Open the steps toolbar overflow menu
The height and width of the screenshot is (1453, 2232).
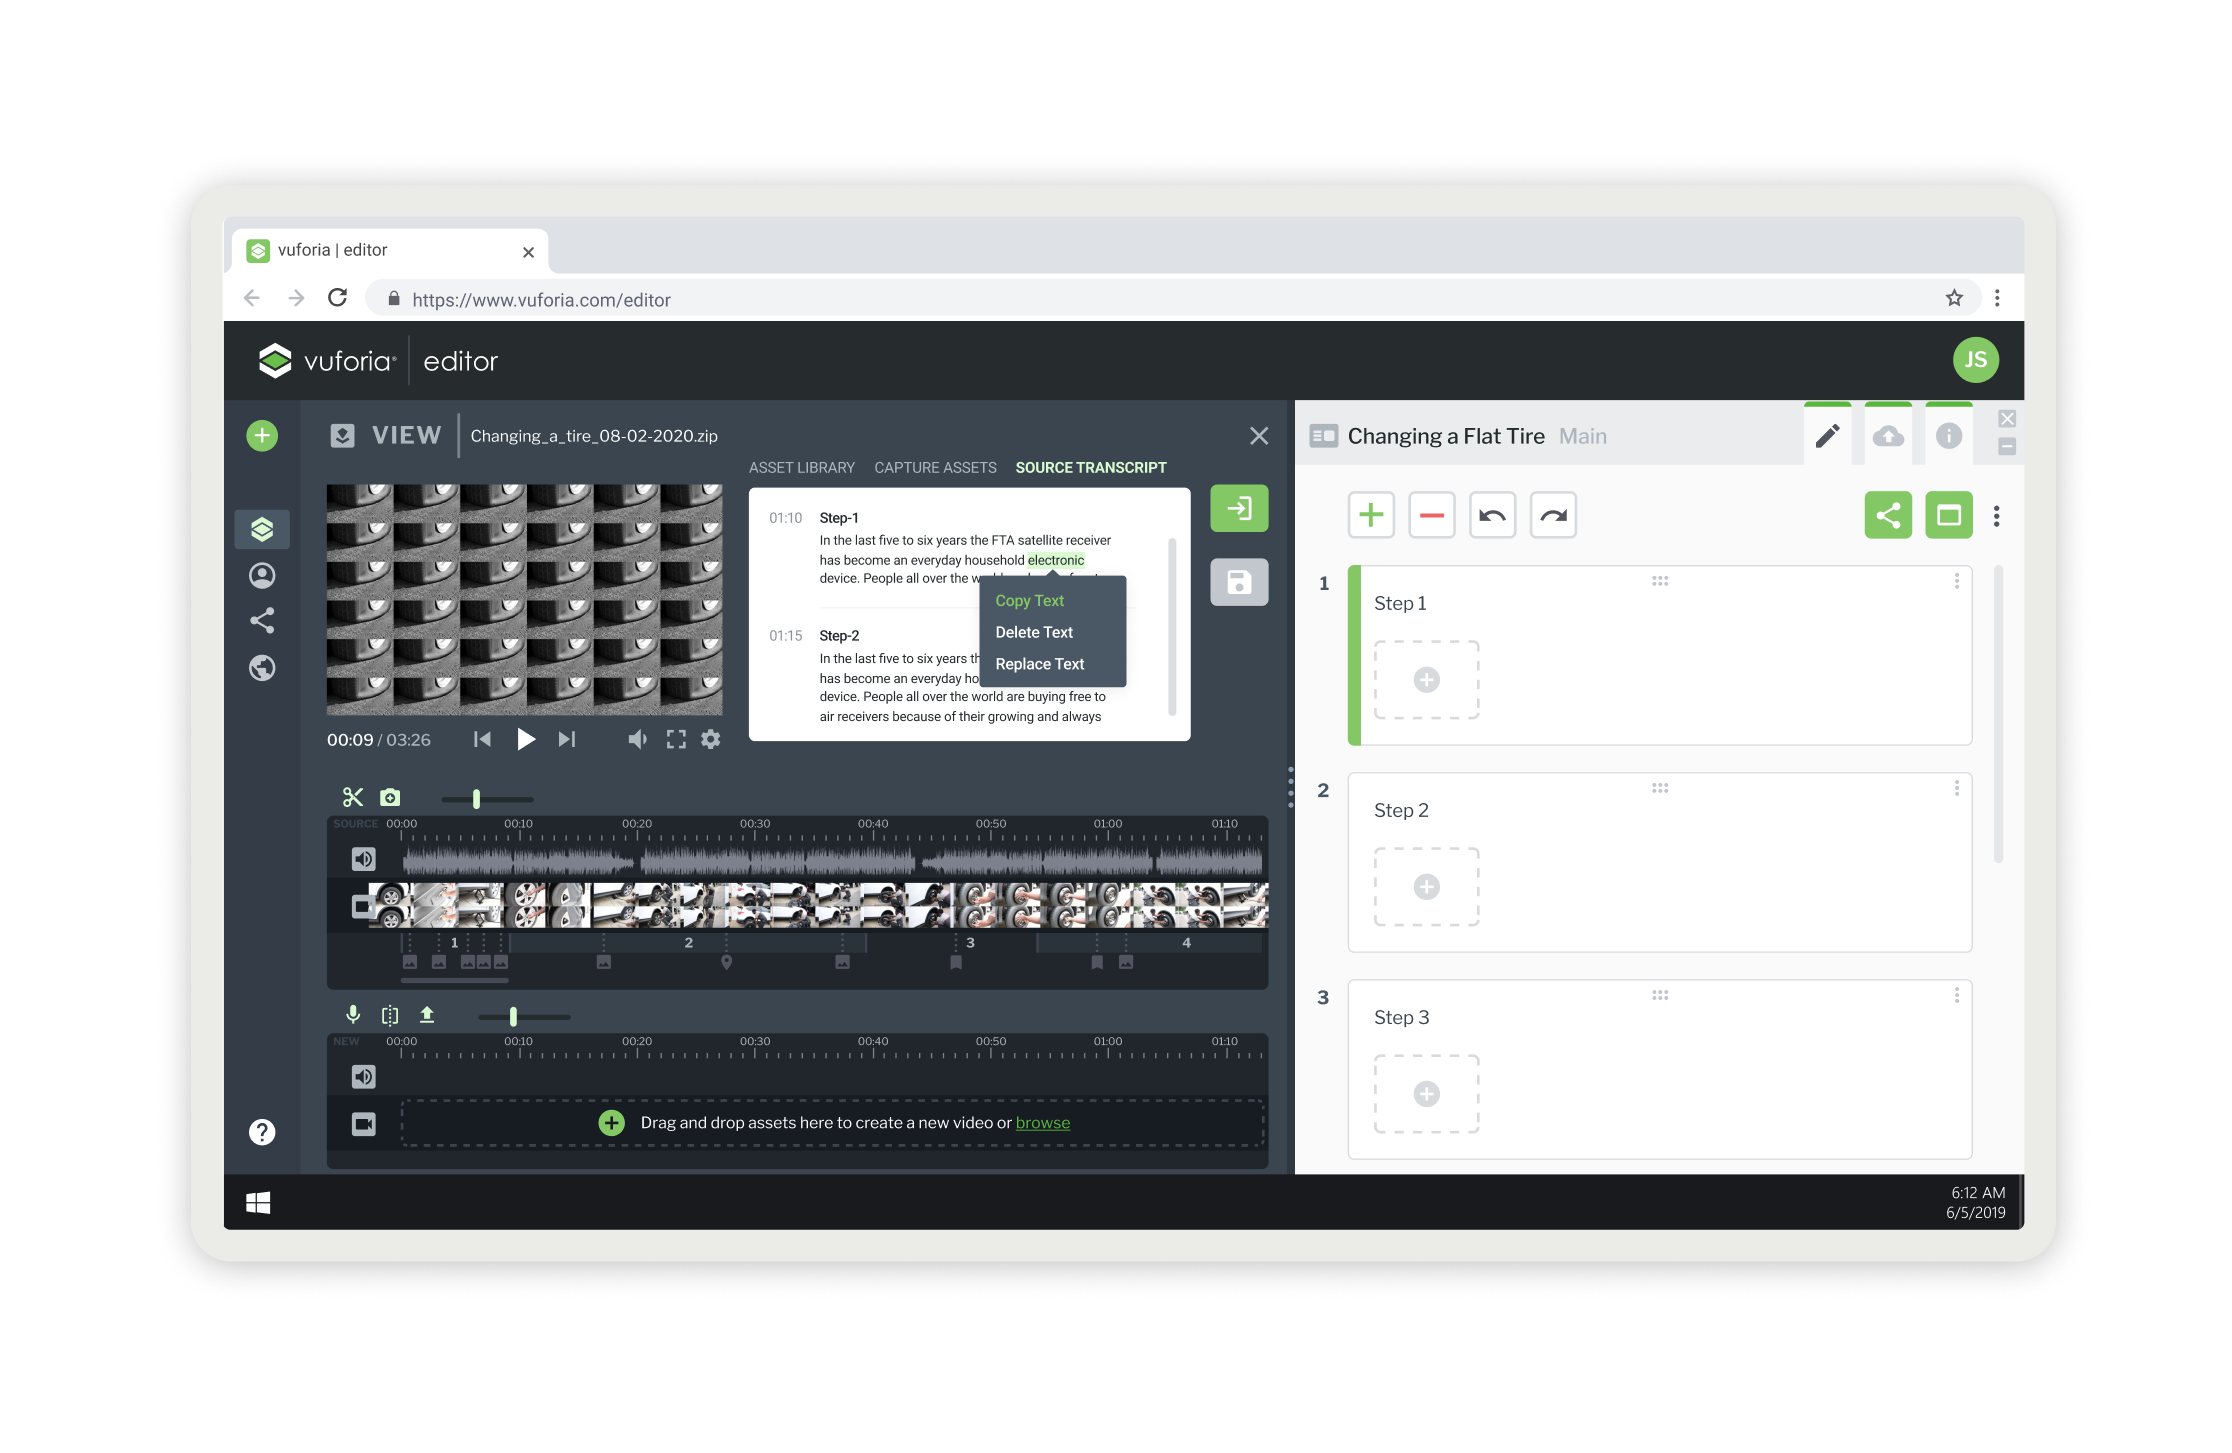(1996, 516)
